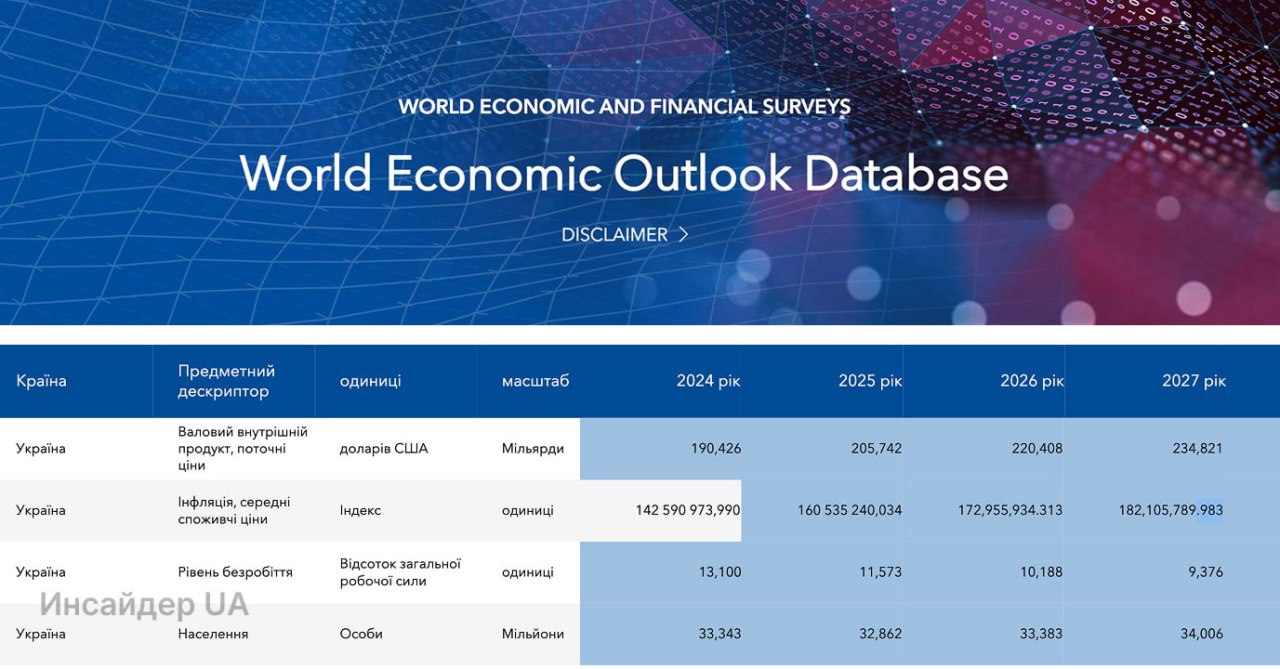1280x669 pixels.
Task: Select the World Economic and Financial Surveys heading
Action: [623, 106]
